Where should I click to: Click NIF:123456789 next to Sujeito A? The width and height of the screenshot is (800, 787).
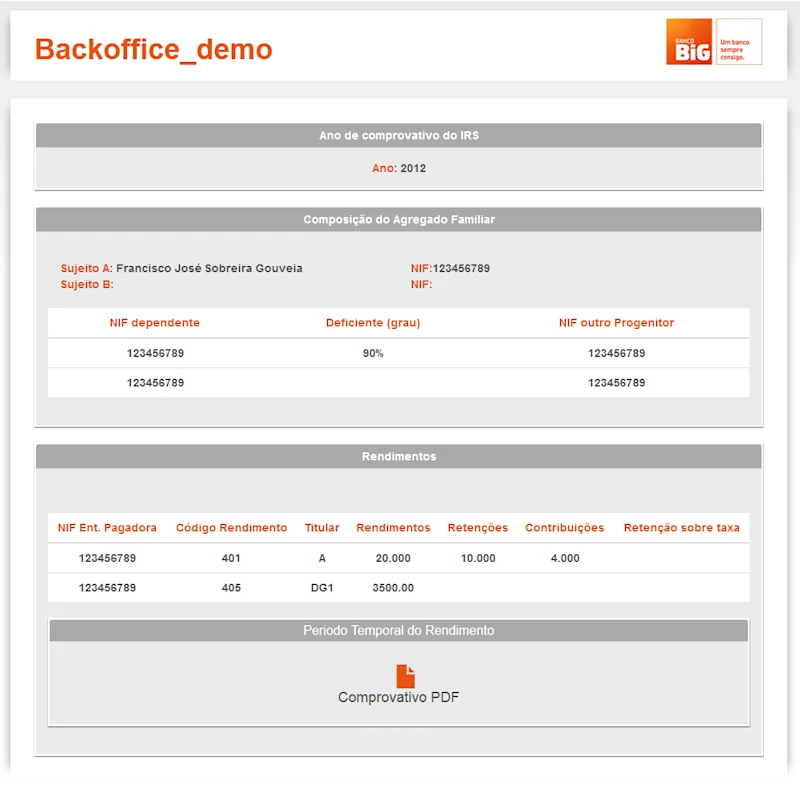(x=450, y=268)
